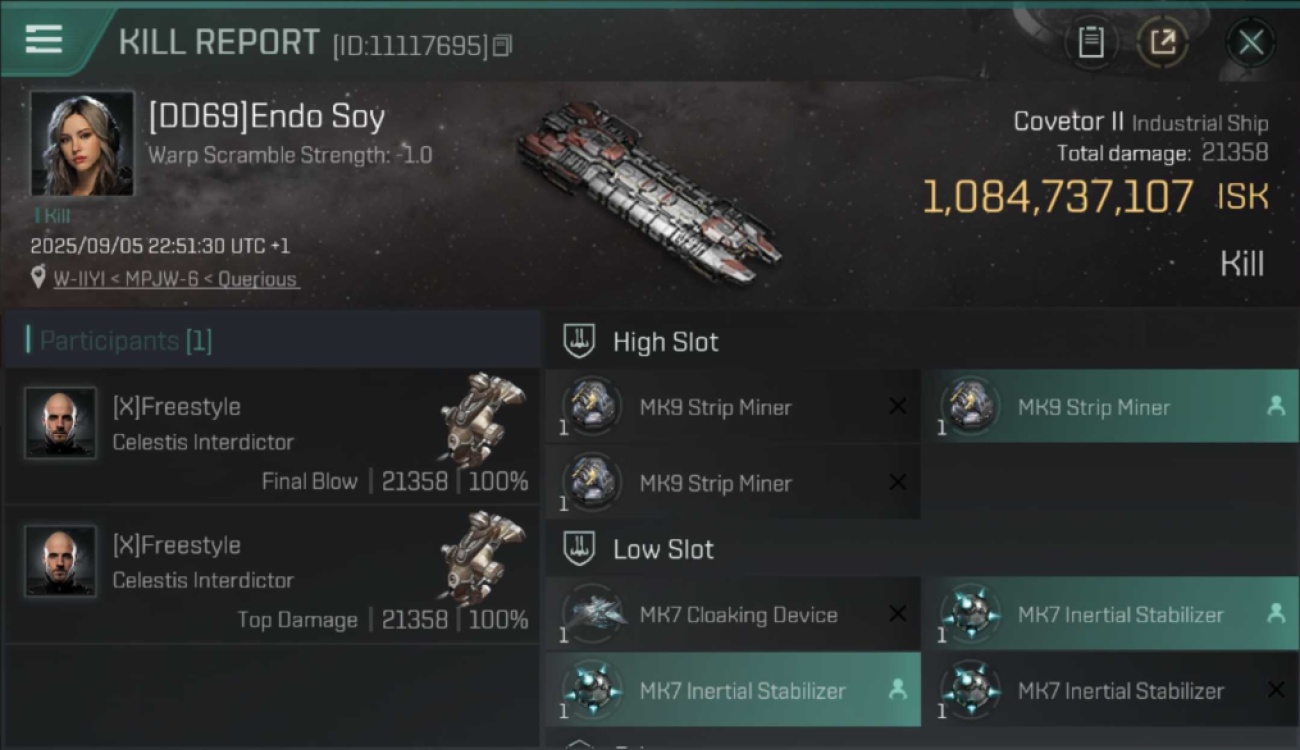Close the kill report window

(x=1250, y=42)
